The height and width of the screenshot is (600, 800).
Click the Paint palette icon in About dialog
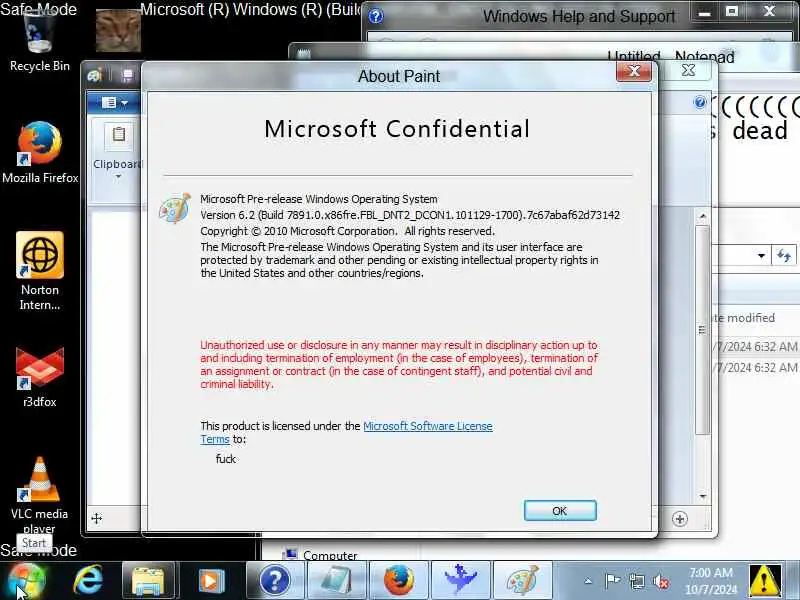[174, 208]
